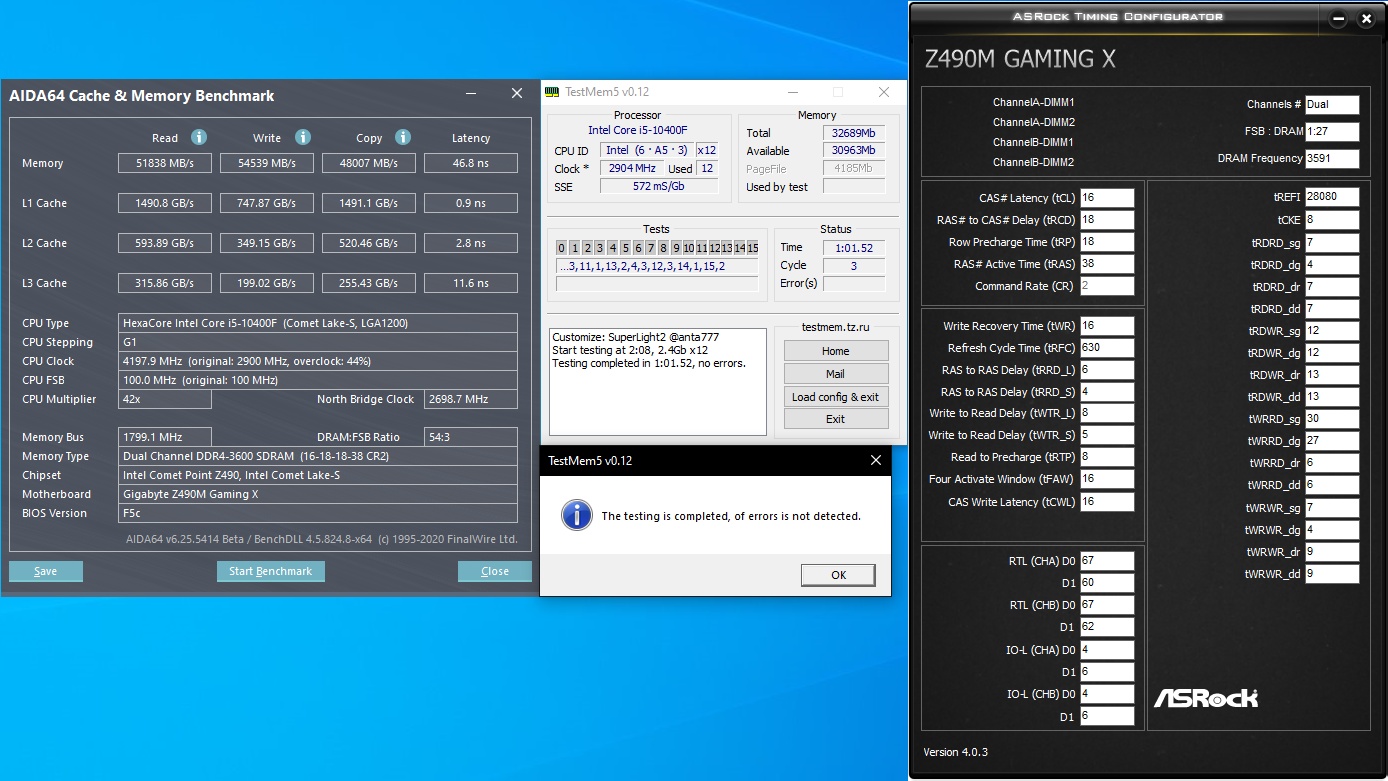Select the Channels # field showing Dual
The height and width of the screenshot is (781, 1388).
[1332, 104]
